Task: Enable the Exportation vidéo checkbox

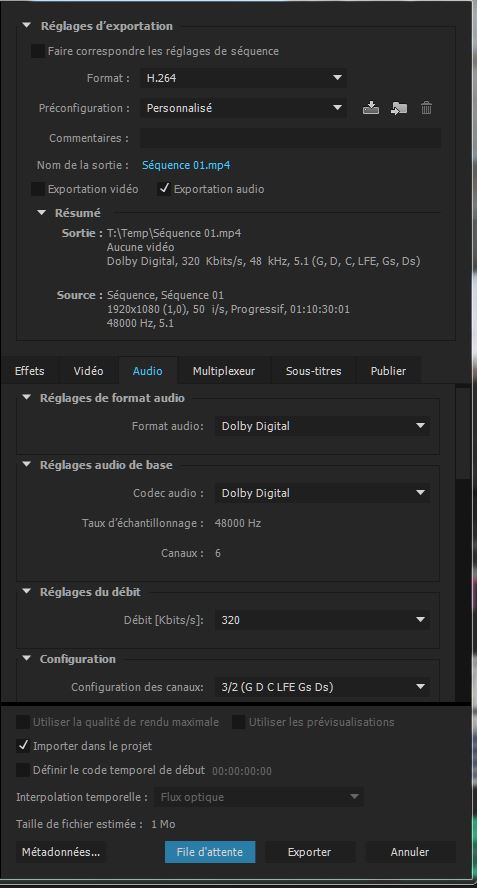Action: (x=37, y=189)
